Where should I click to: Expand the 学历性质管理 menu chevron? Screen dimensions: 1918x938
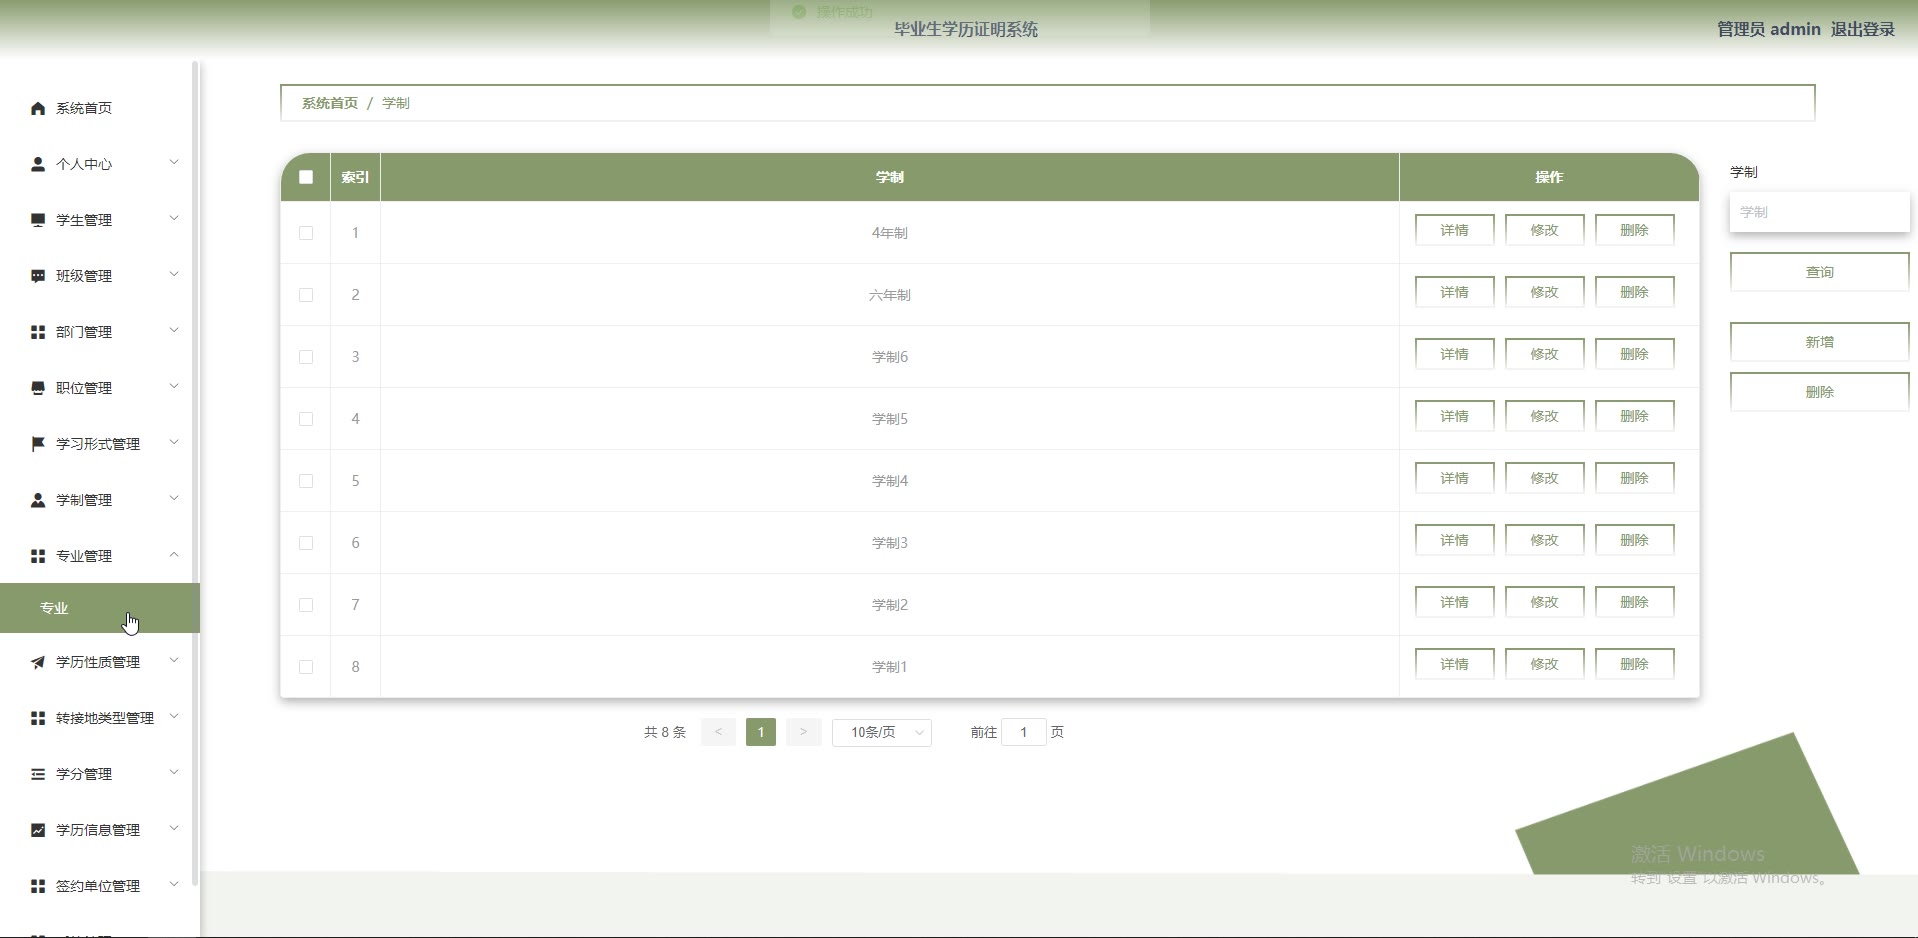pos(174,660)
